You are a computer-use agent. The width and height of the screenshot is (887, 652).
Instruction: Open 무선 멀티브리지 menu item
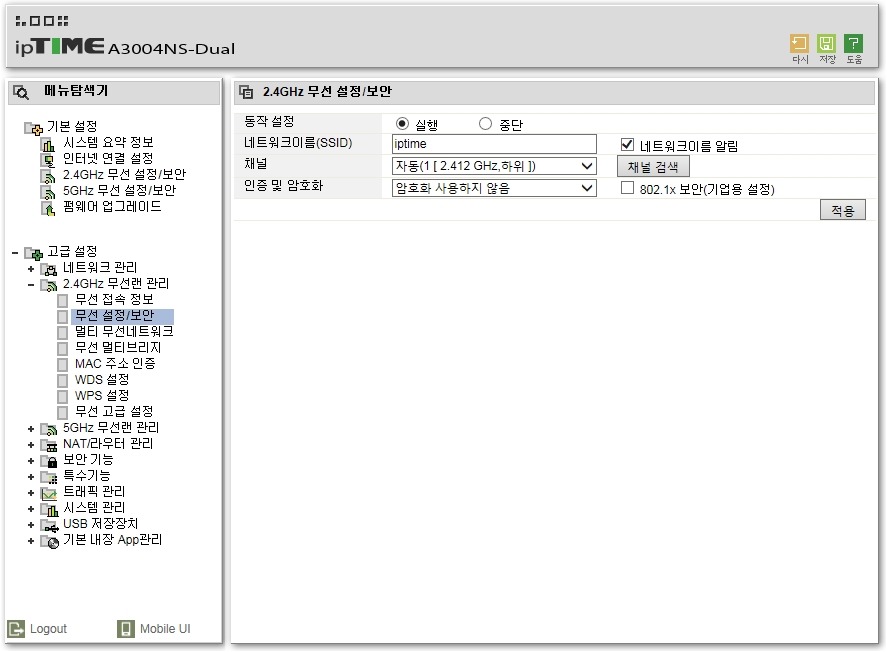tap(118, 347)
